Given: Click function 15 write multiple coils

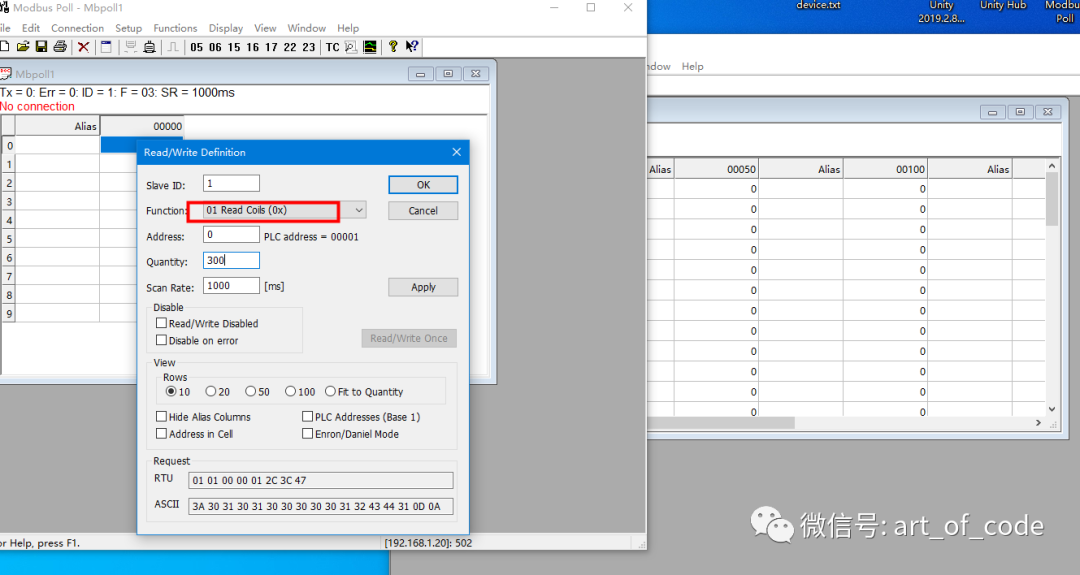Looking at the screenshot, I should point(234,47).
